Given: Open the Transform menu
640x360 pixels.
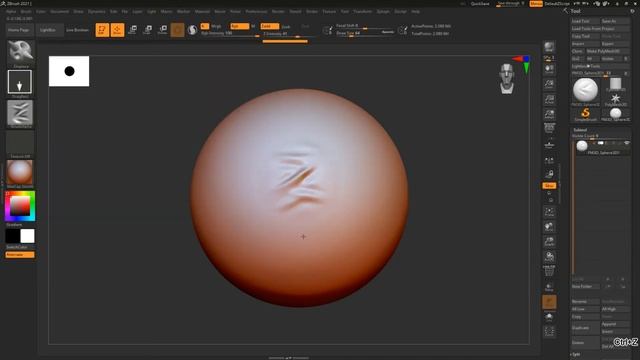Looking at the screenshot, I should 362,11.
